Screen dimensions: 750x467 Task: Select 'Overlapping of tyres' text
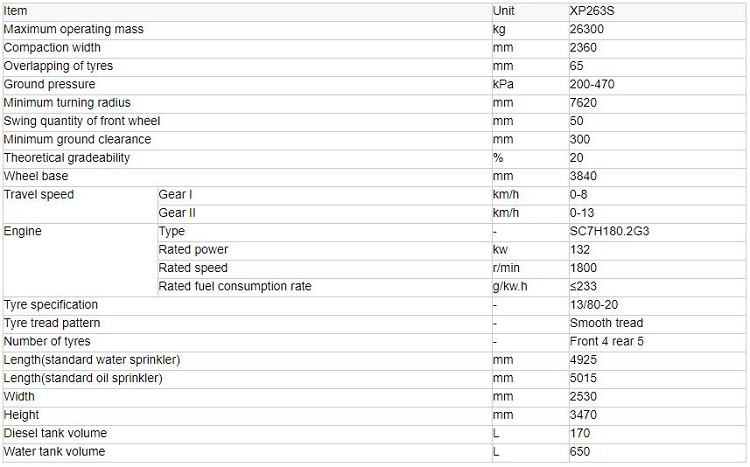pos(58,66)
